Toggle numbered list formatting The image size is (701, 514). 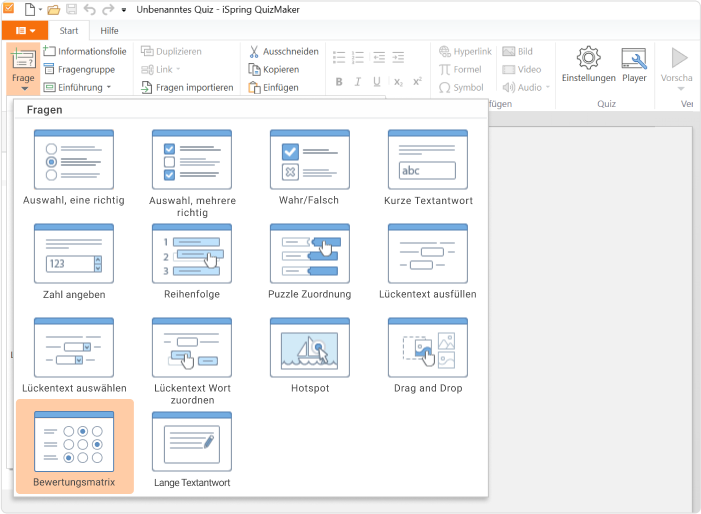tap(358, 57)
